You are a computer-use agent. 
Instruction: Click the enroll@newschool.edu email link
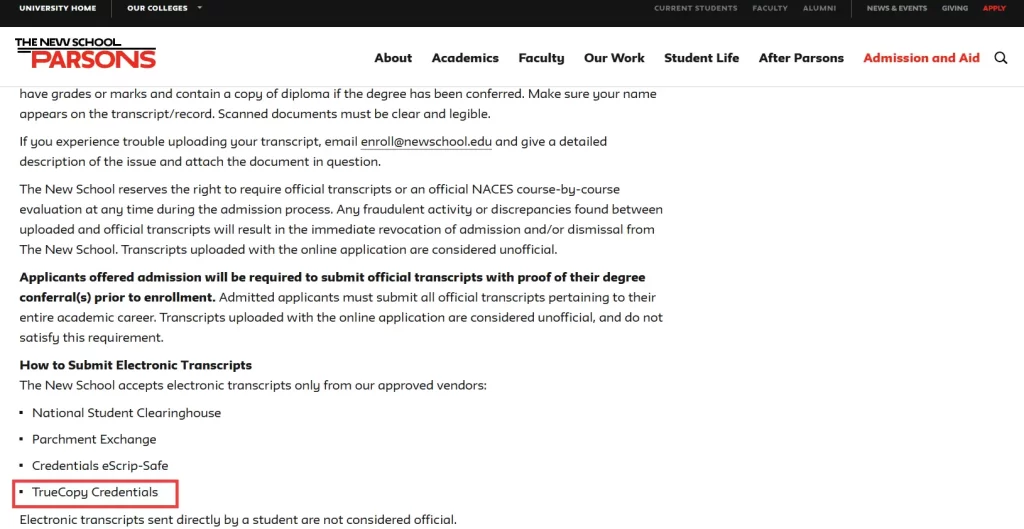426,142
